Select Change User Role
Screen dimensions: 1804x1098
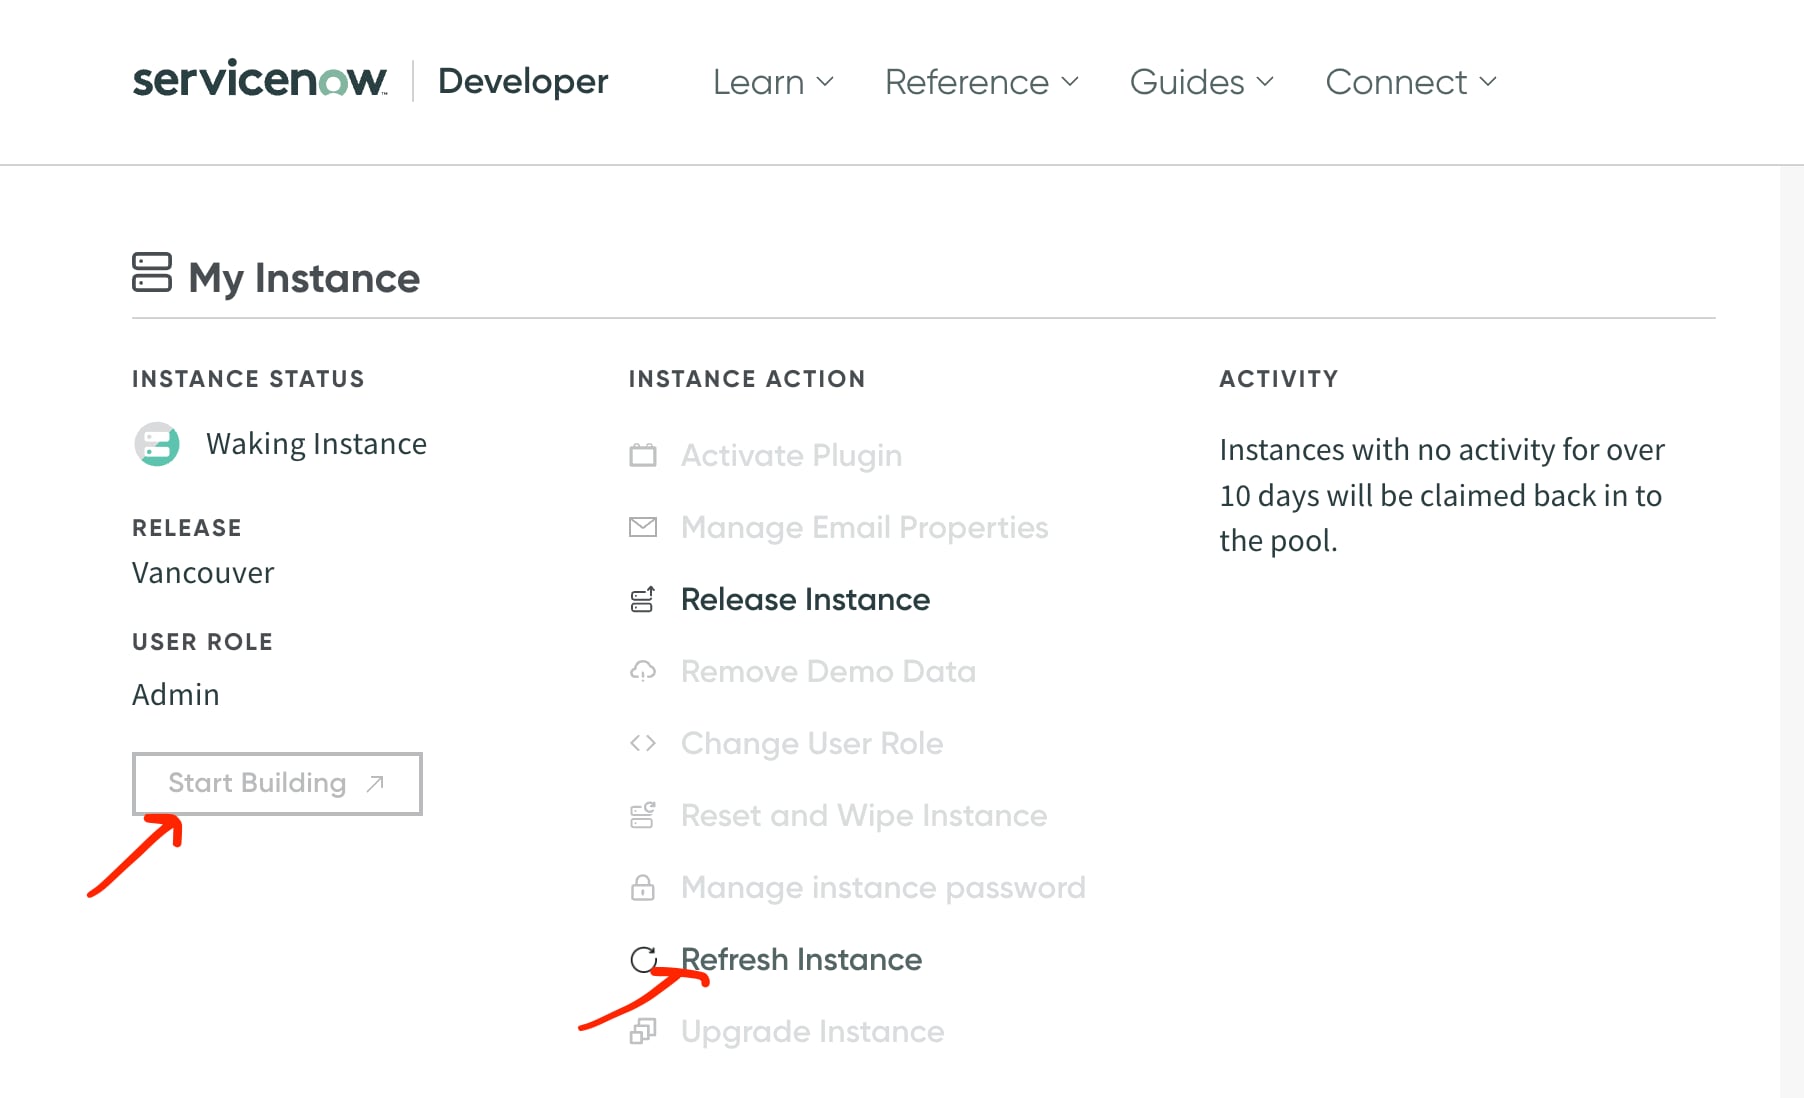click(x=812, y=743)
